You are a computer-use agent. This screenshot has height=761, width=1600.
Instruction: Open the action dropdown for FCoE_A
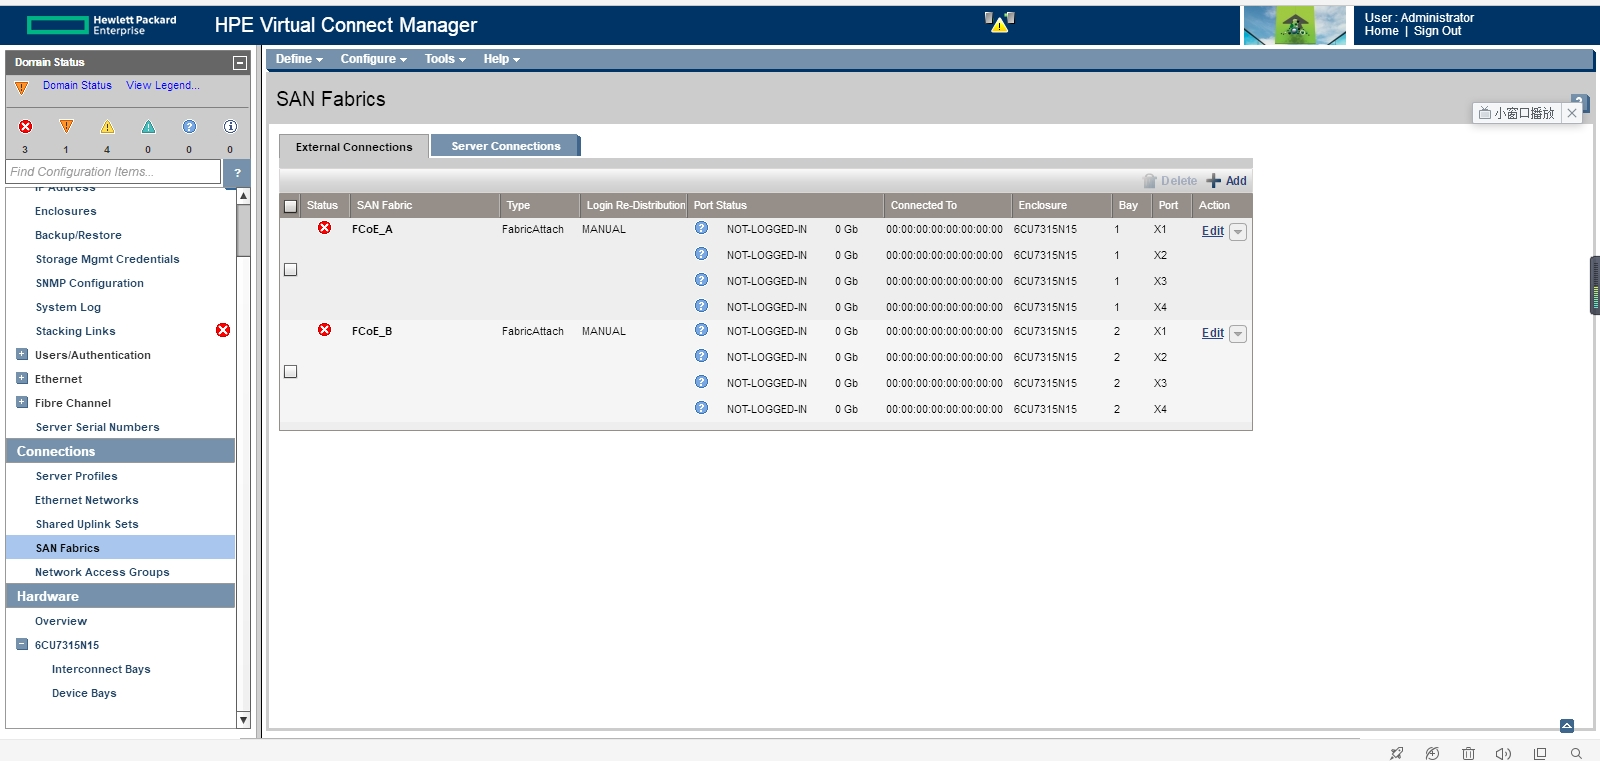(1238, 232)
